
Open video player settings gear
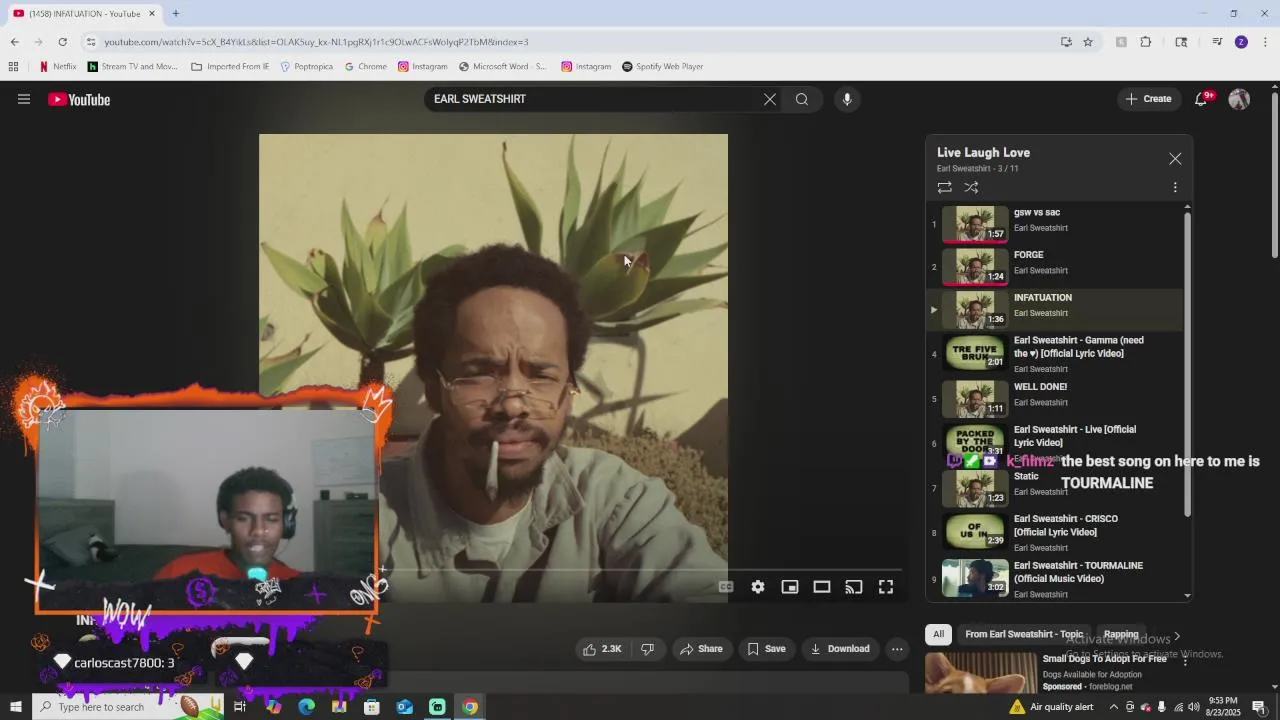(758, 587)
